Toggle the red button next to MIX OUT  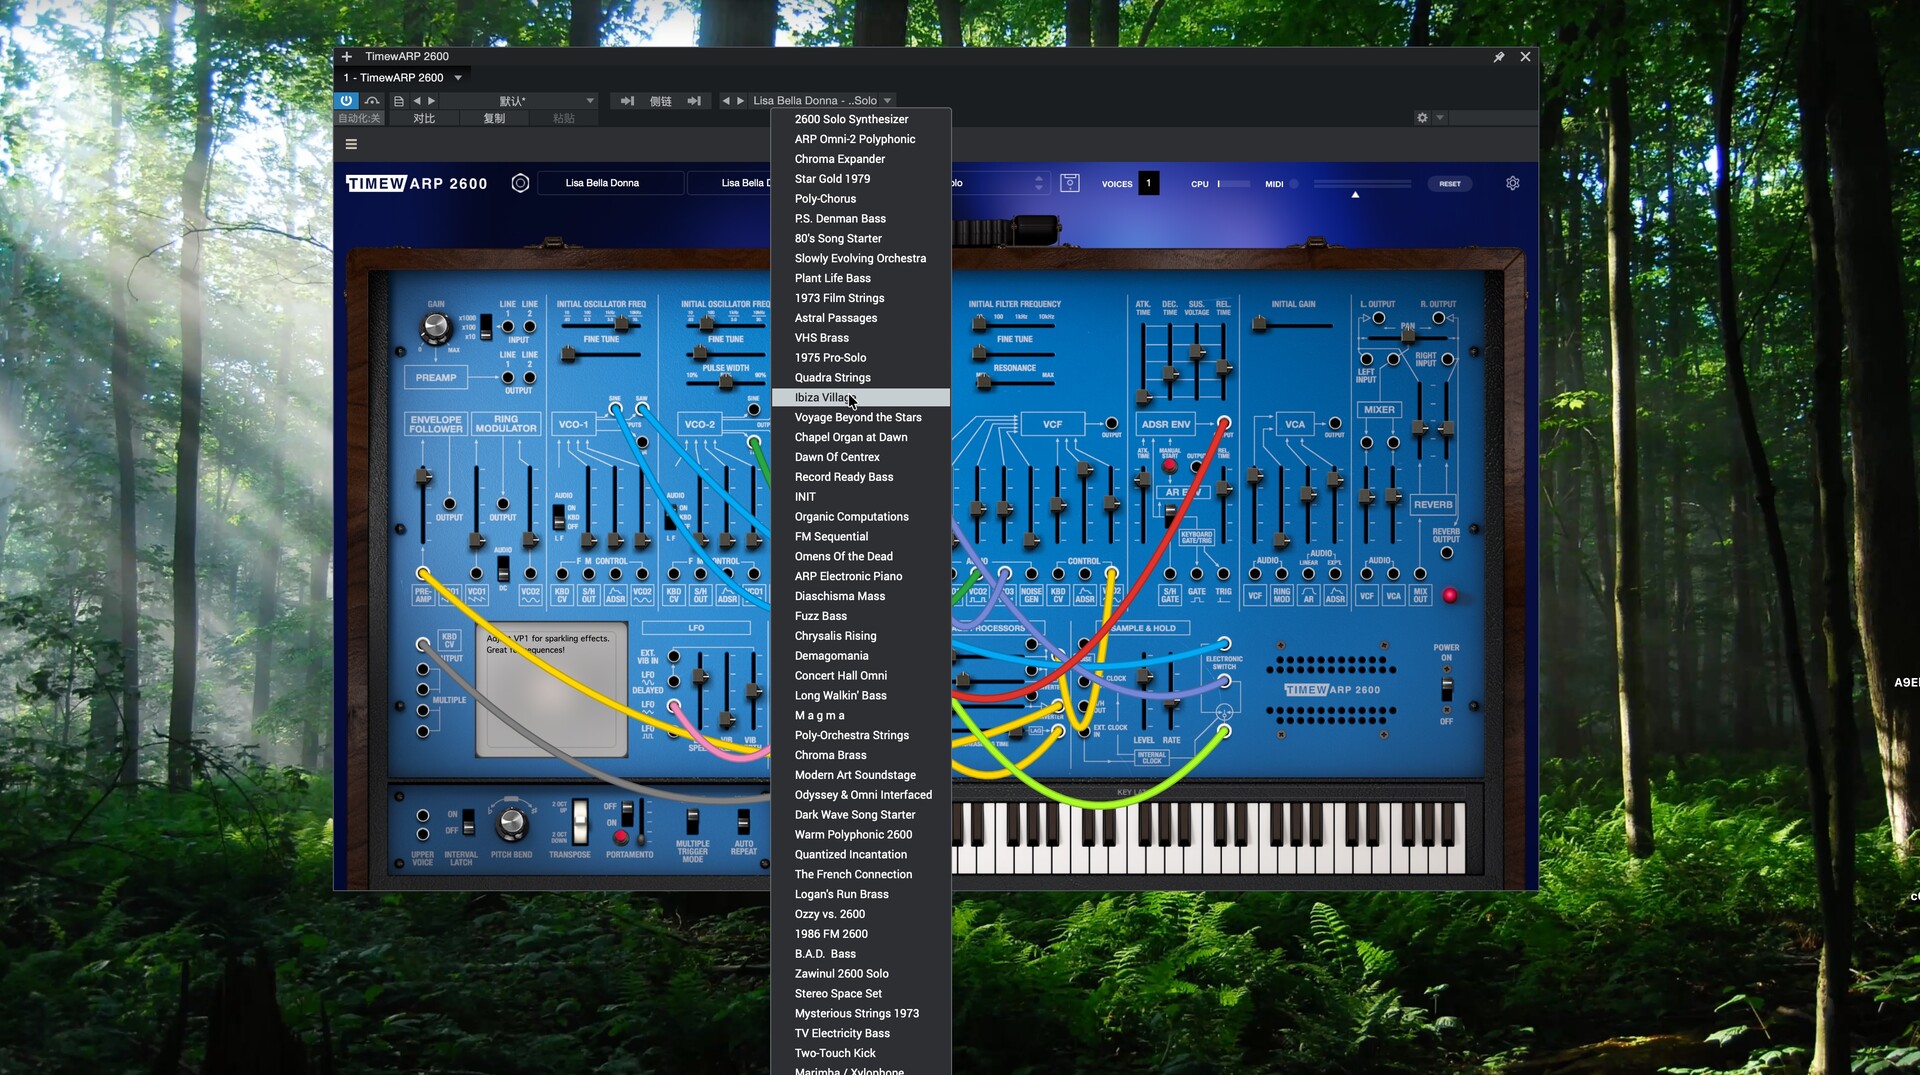[x=1450, y=596]
